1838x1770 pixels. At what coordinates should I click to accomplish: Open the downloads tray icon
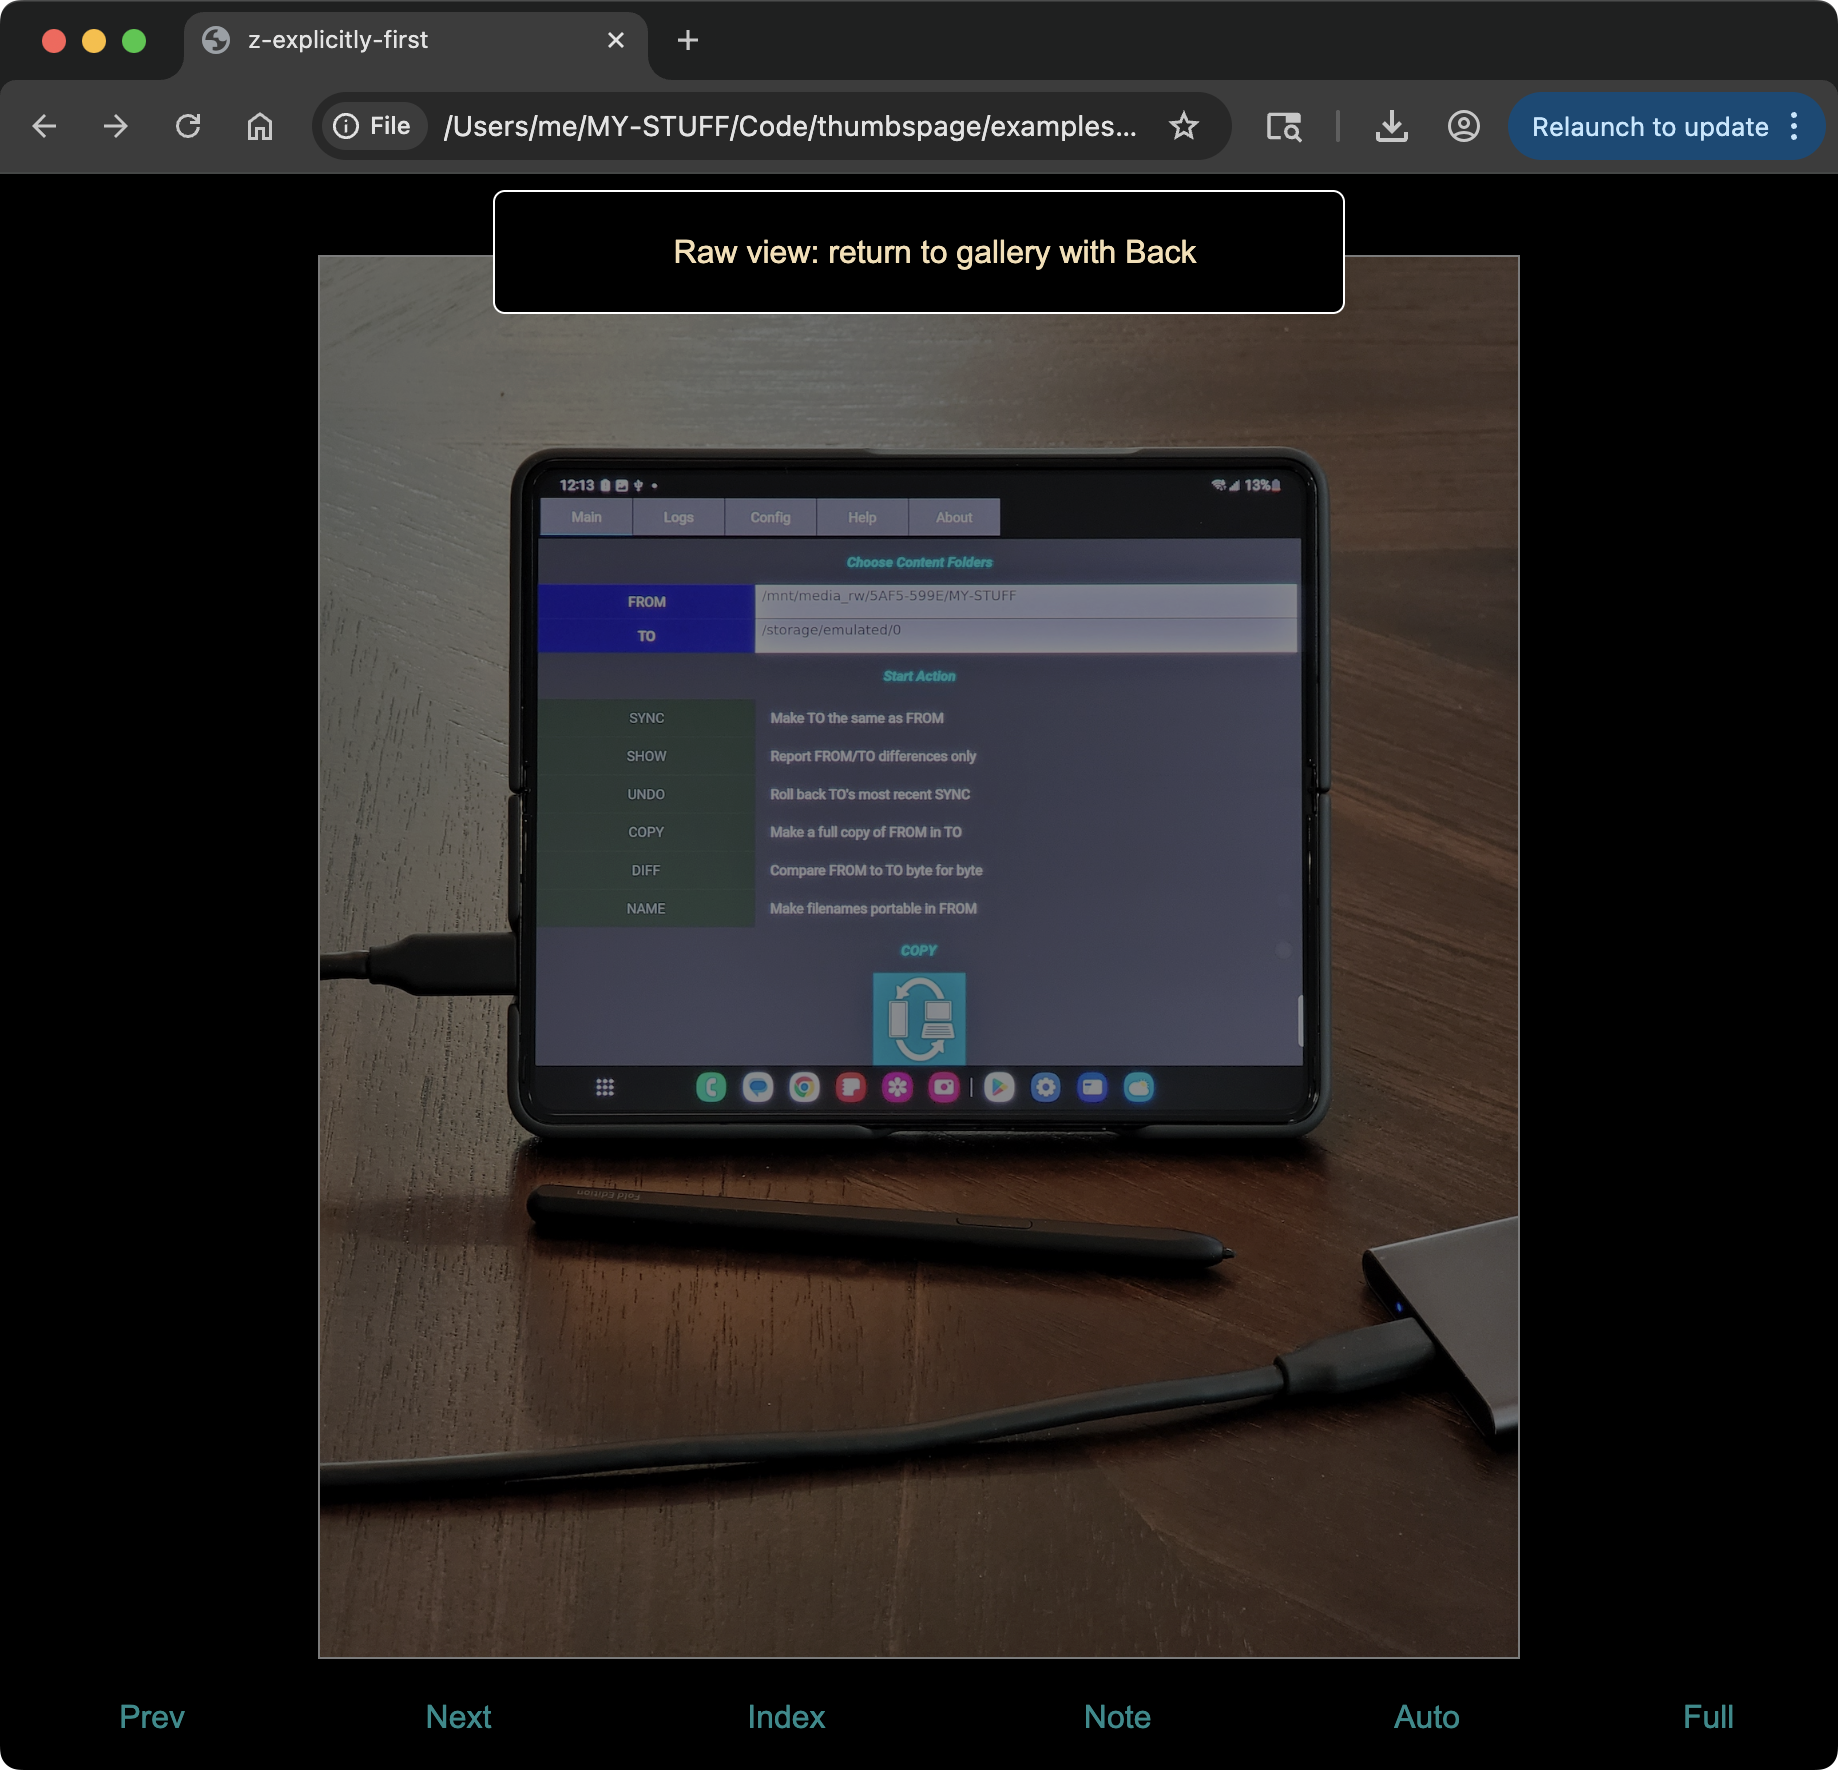point(1391,126)
